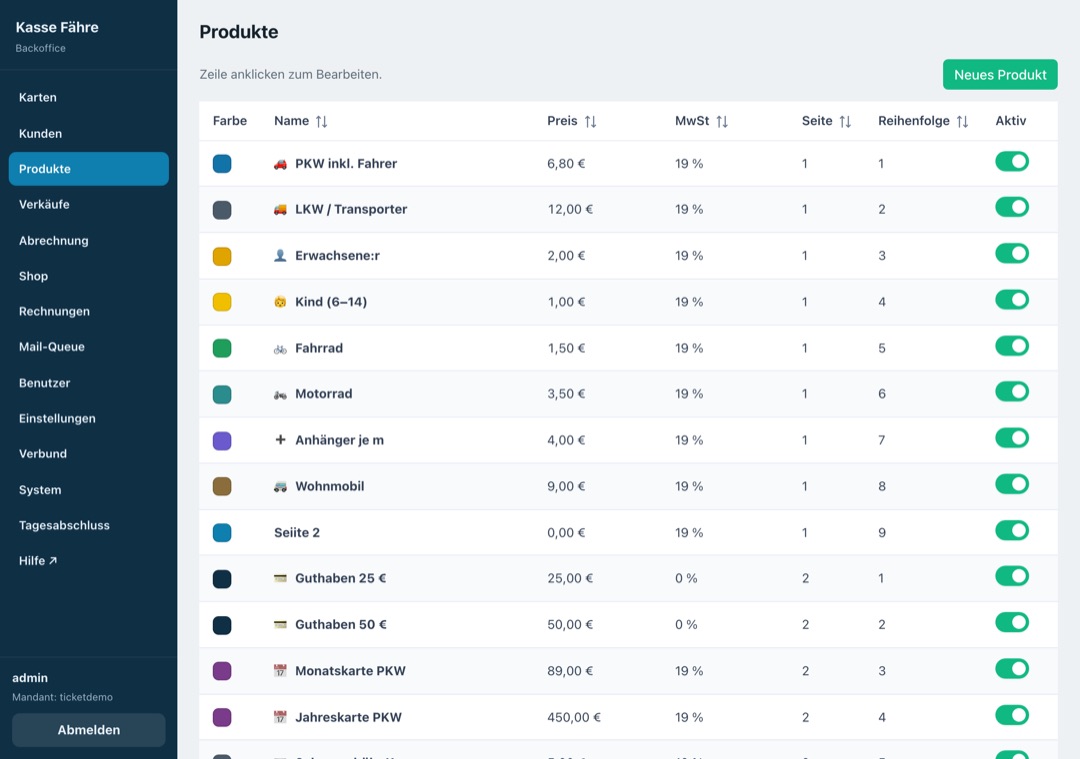1080x759 pixels.
Task: Click the yellow swatch for Kind (6–14)
Action: (x=222, y=302)
